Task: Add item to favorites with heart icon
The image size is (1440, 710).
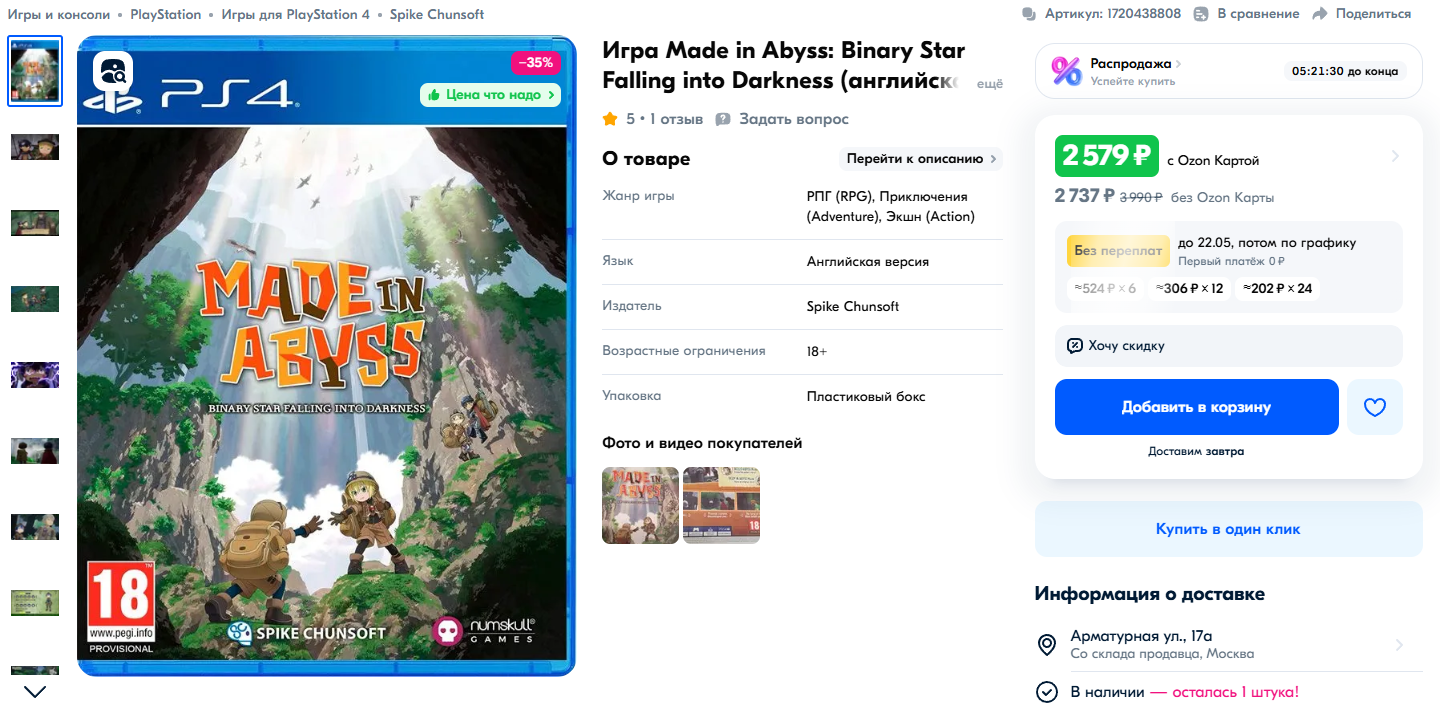Action: pos(1375,407)
